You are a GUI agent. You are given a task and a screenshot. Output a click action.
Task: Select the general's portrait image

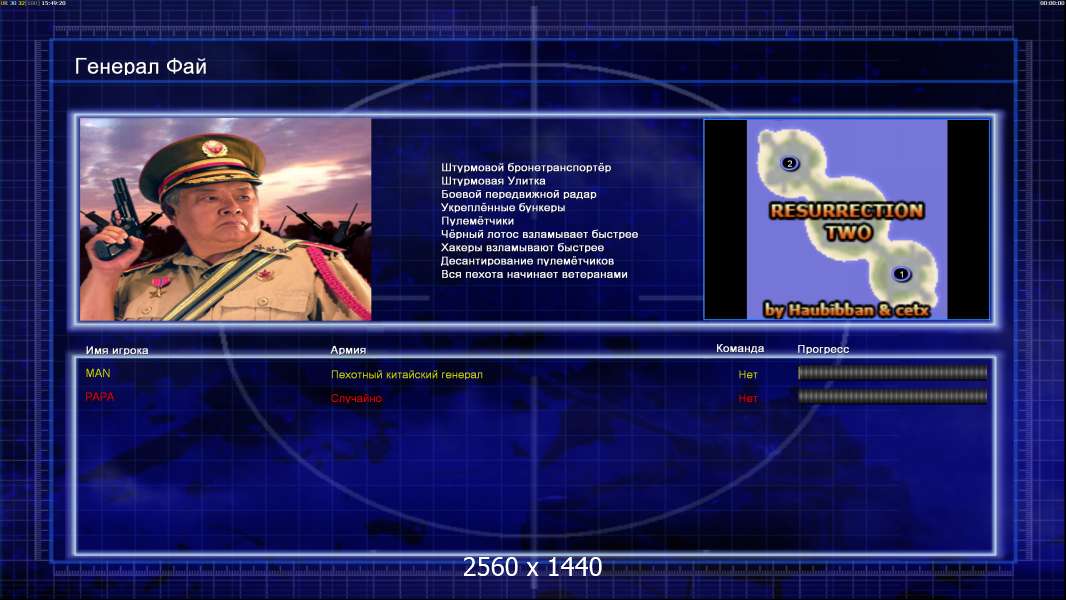tap(226, 219)
